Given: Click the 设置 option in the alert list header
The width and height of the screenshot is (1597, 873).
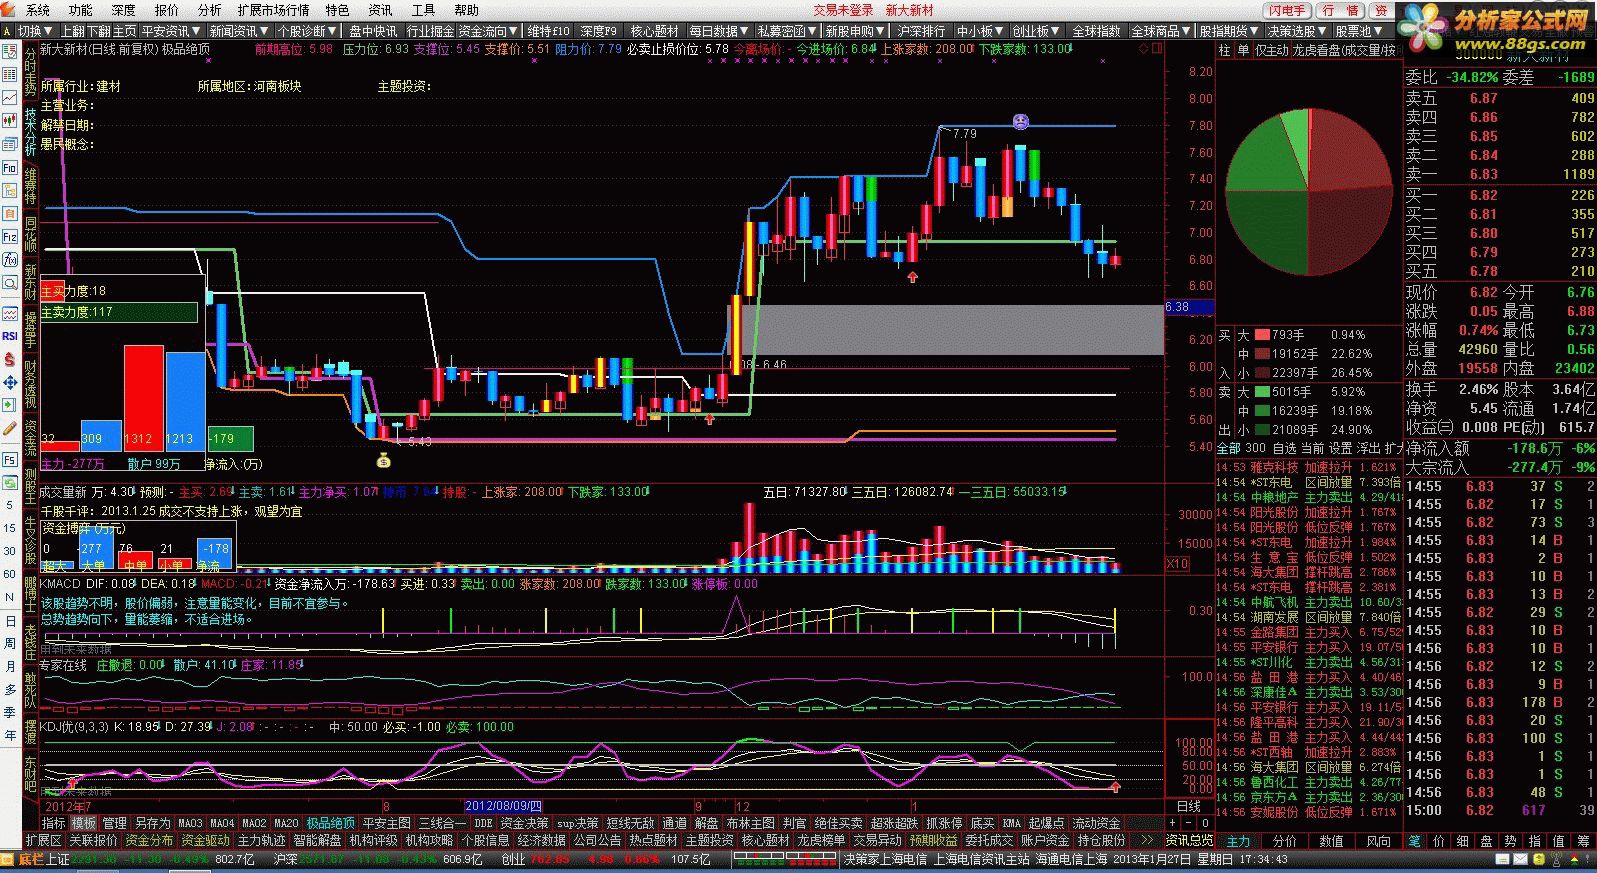Looking at the screenshot, I should coord(1341,448).
